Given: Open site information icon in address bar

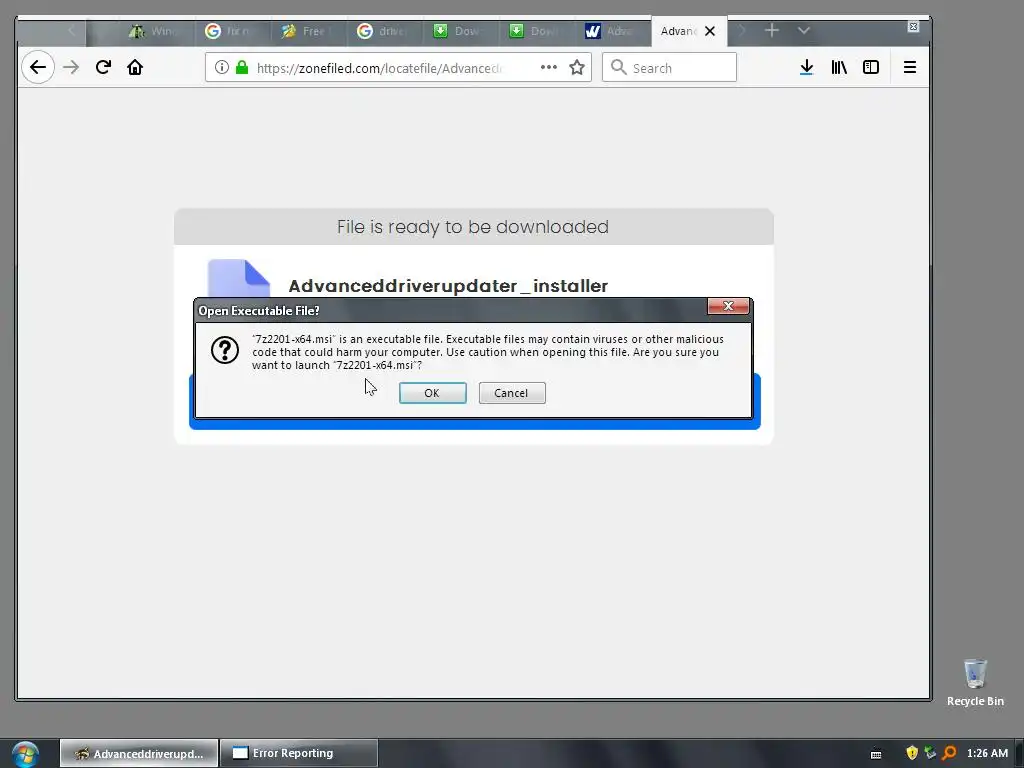Looking at the screenshot, I should pos(222,67).
